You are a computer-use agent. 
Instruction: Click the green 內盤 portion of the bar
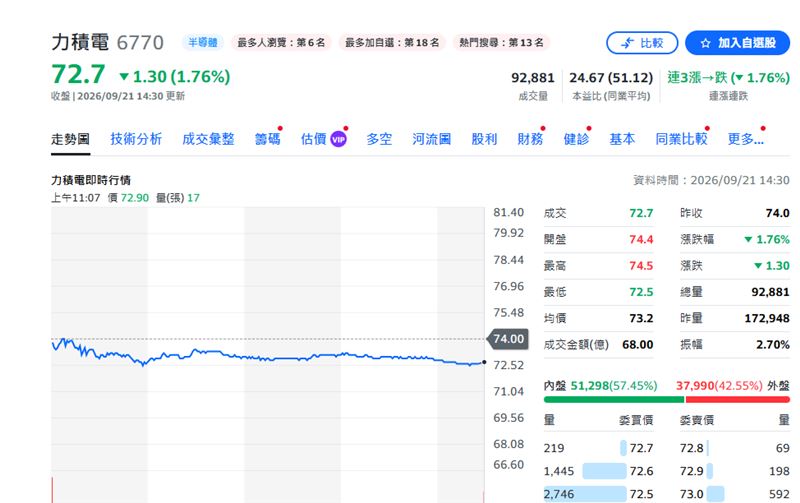coord(614,399)
